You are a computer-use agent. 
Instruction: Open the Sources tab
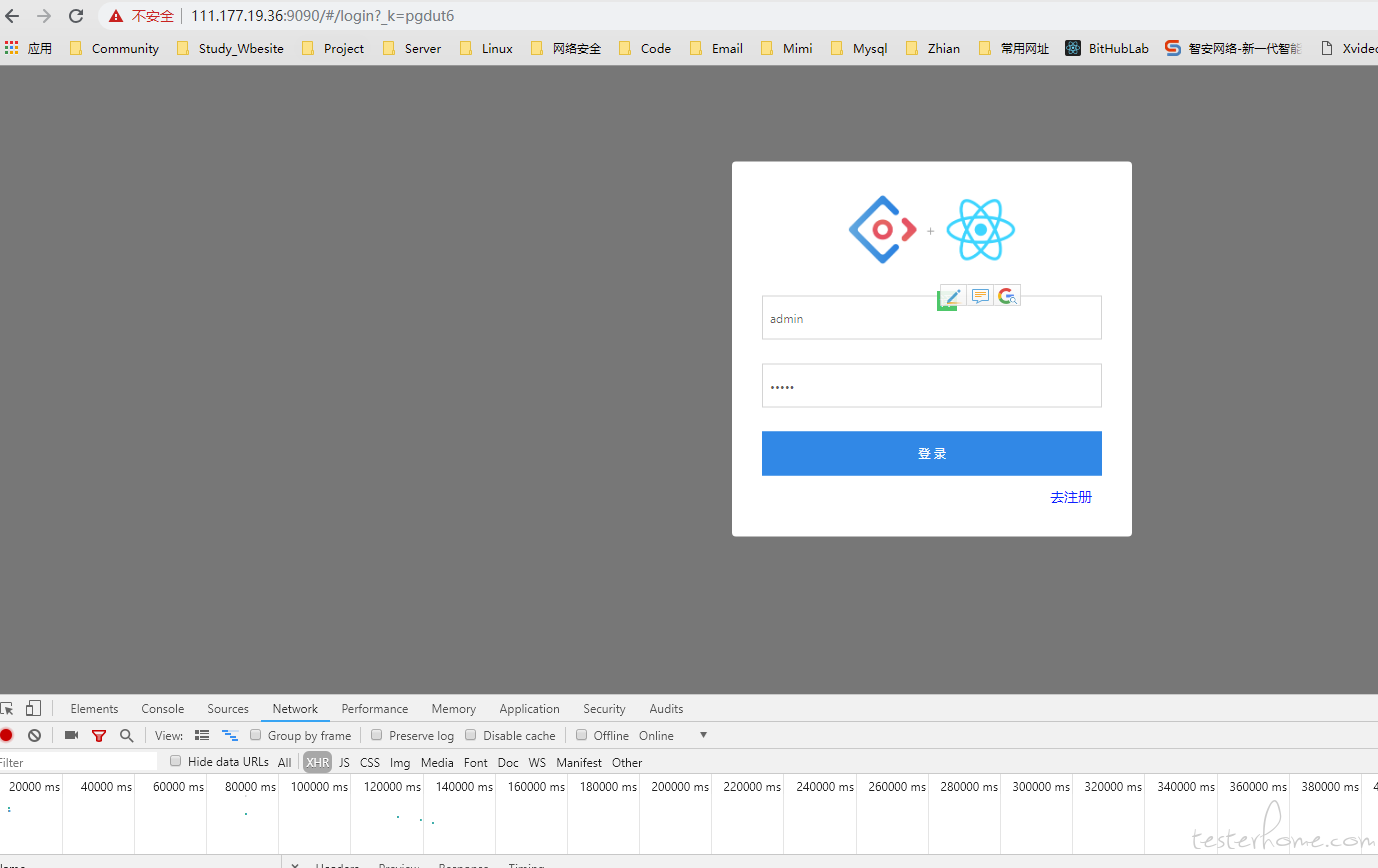pyautogui.click(x=228, y=709)
